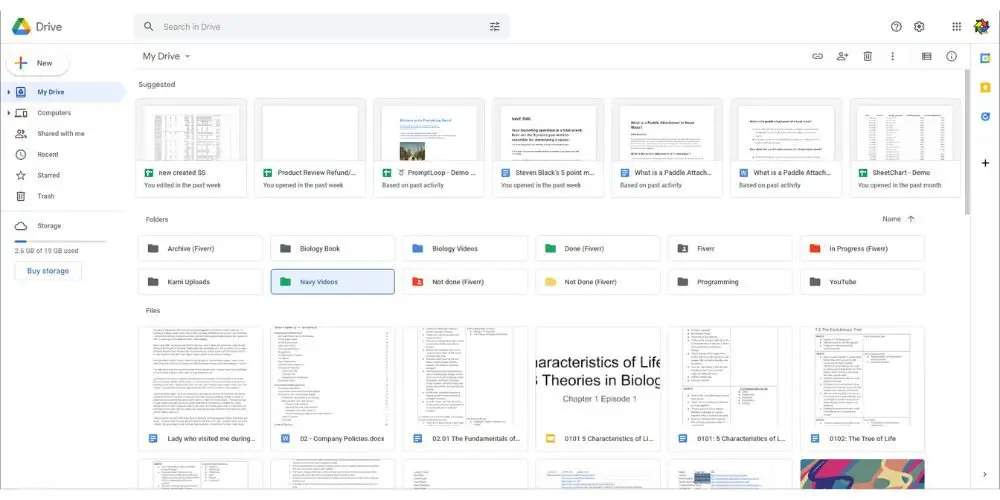Open the My Drive dropdown menu

pos(166,56)
